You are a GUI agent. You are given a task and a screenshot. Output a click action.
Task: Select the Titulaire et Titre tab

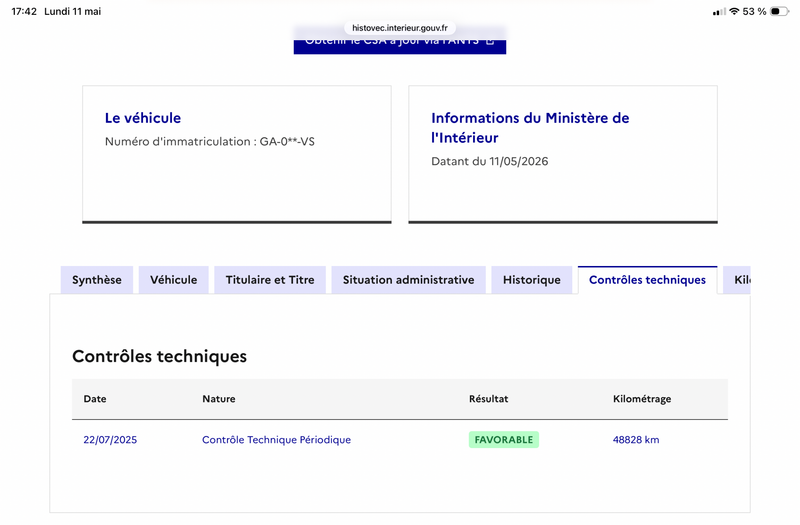[270, 280]
